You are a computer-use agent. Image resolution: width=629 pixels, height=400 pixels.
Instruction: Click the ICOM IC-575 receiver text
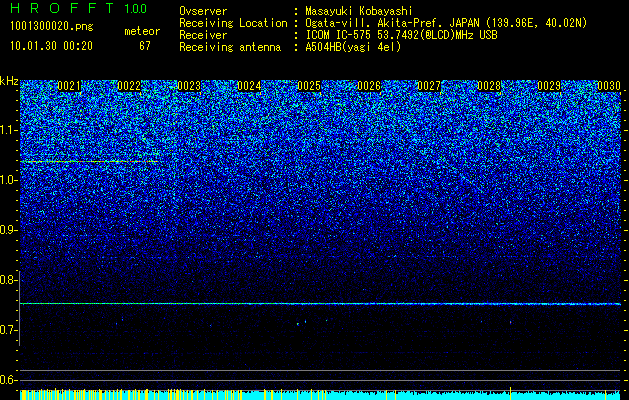[x=401, y=35]
